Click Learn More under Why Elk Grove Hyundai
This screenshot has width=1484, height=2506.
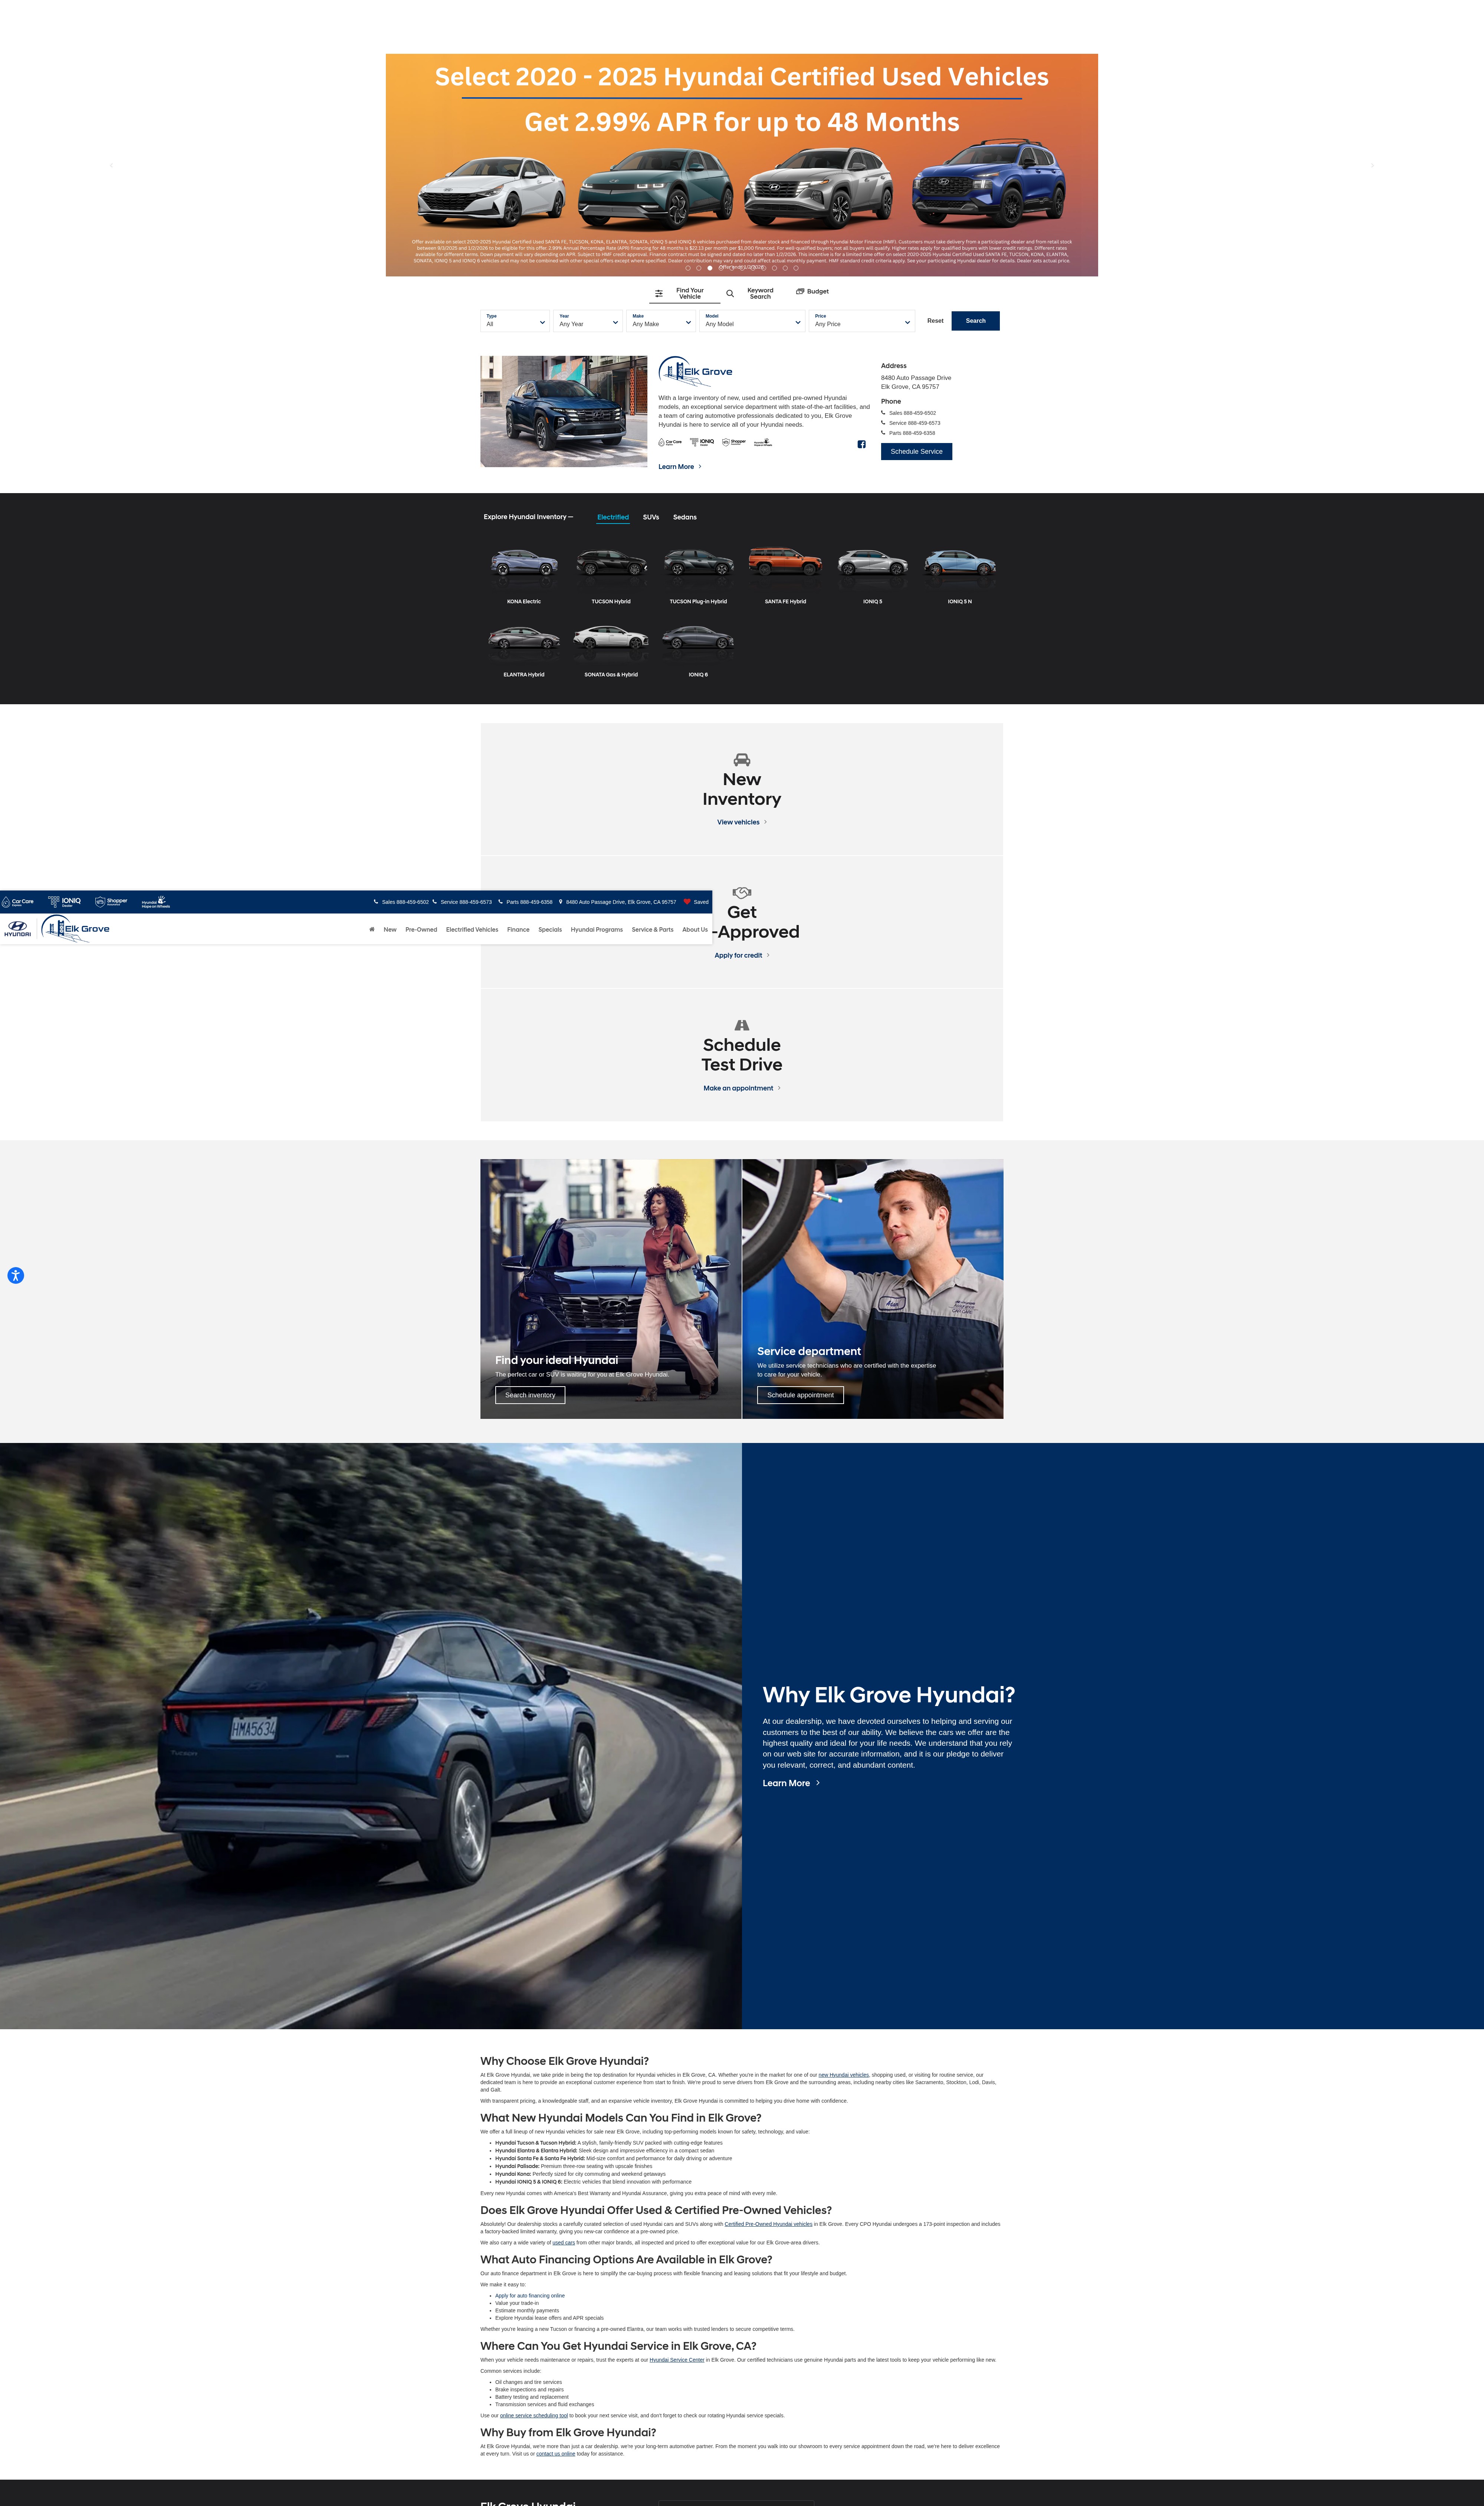click(x=791, y=1783)
